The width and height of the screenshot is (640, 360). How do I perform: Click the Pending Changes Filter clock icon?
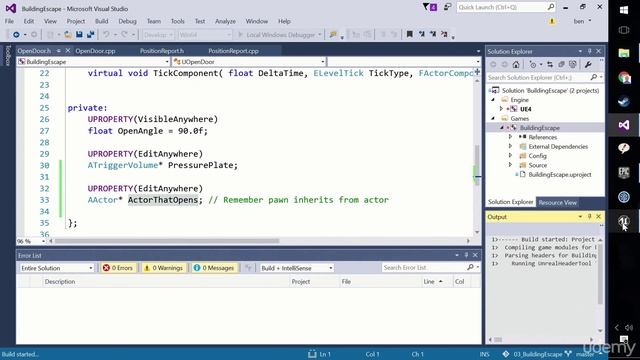click(533, 64)
